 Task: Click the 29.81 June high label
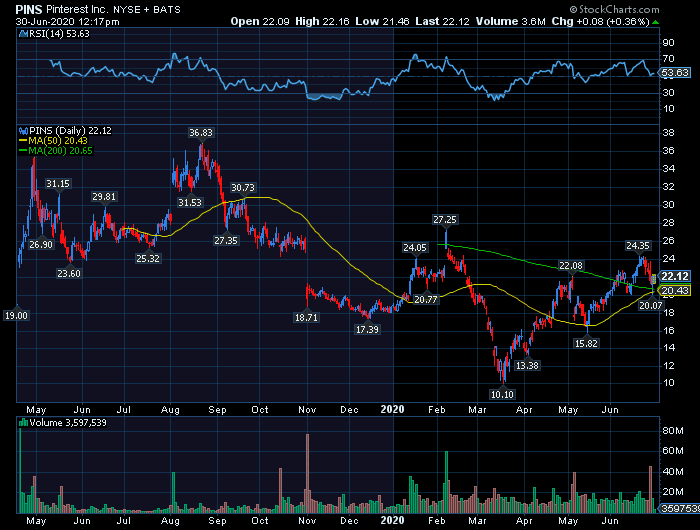point(104,197)
